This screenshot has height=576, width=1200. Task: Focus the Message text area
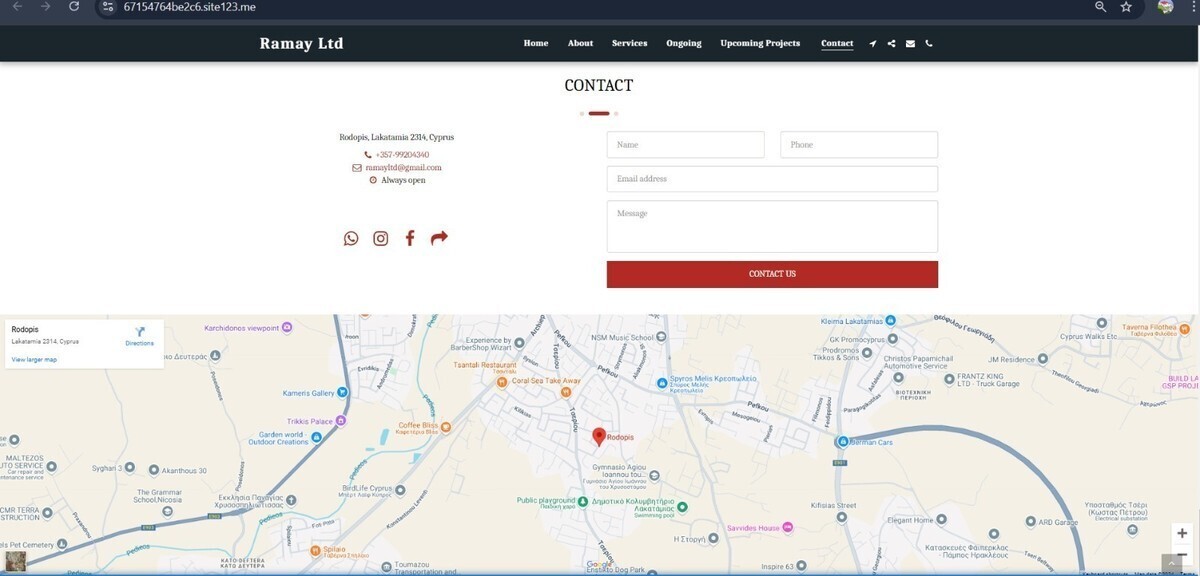coord(772,226)
